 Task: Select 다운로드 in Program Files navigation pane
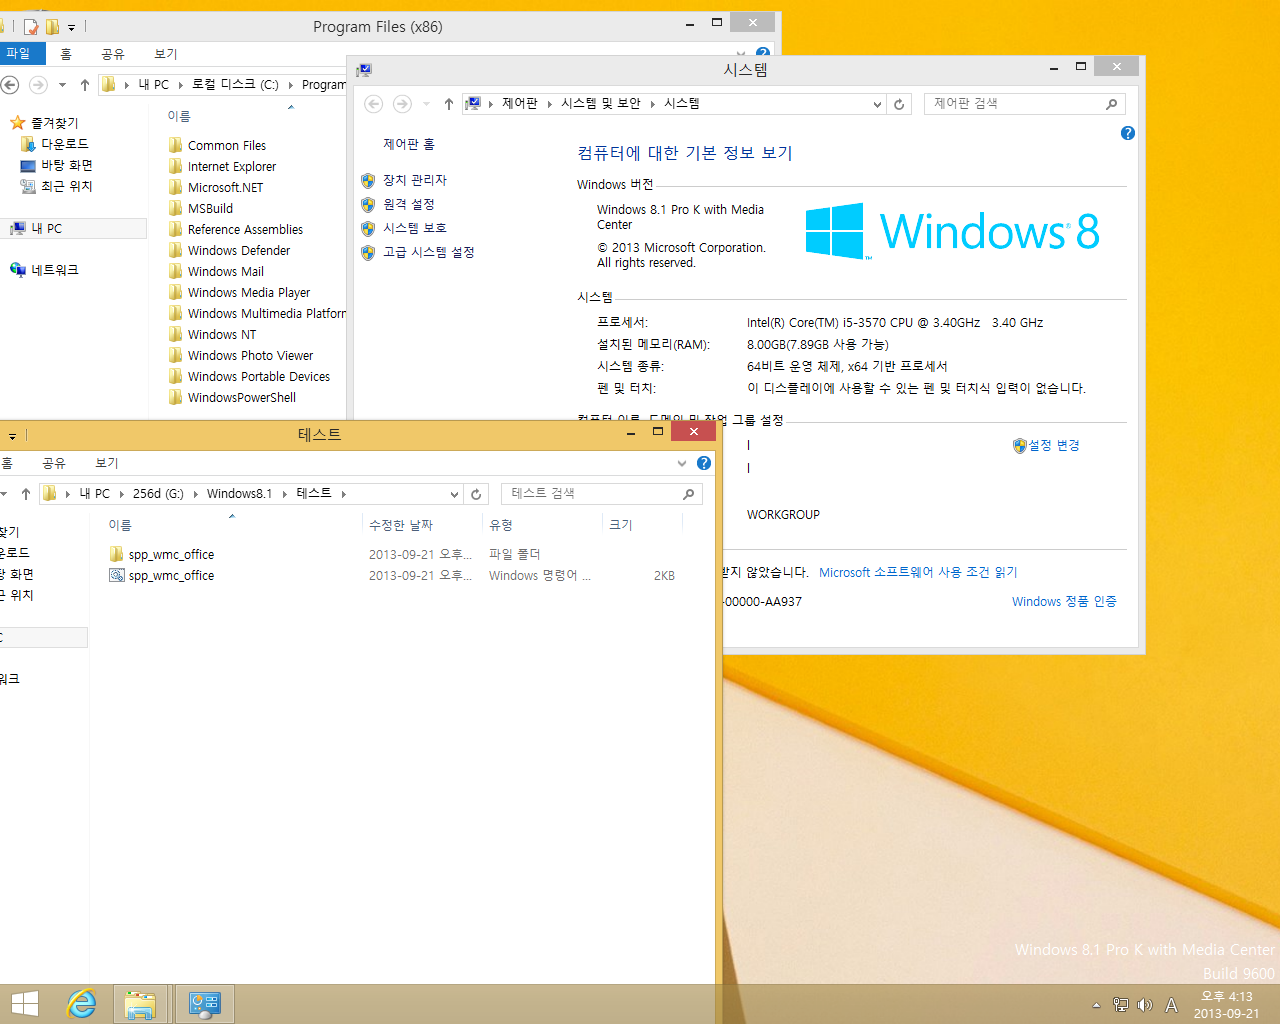point(64,144)
